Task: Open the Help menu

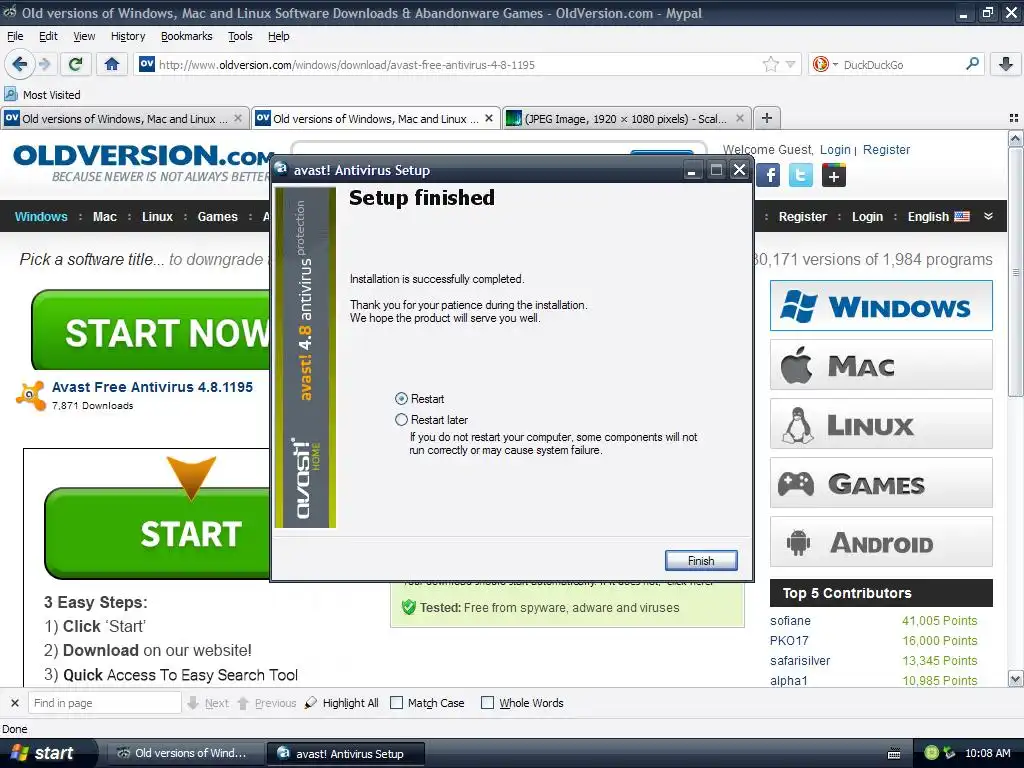Action: [279, 36]
